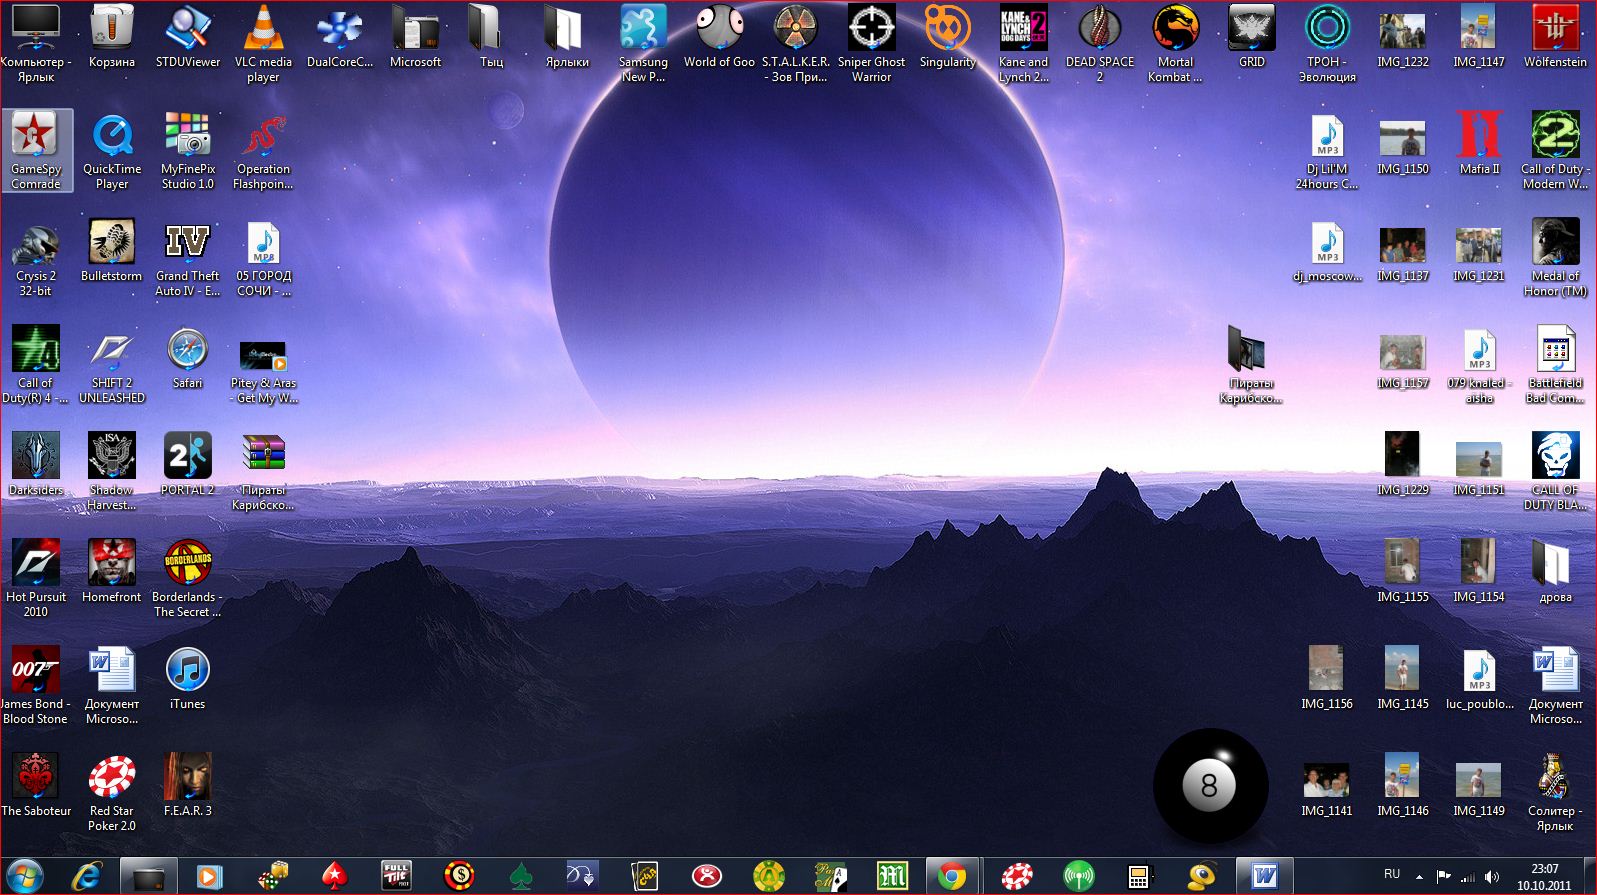1597x895 pixels.
Task: Select the Grand Theft Auto IV icon
Action: pos(187,244)
